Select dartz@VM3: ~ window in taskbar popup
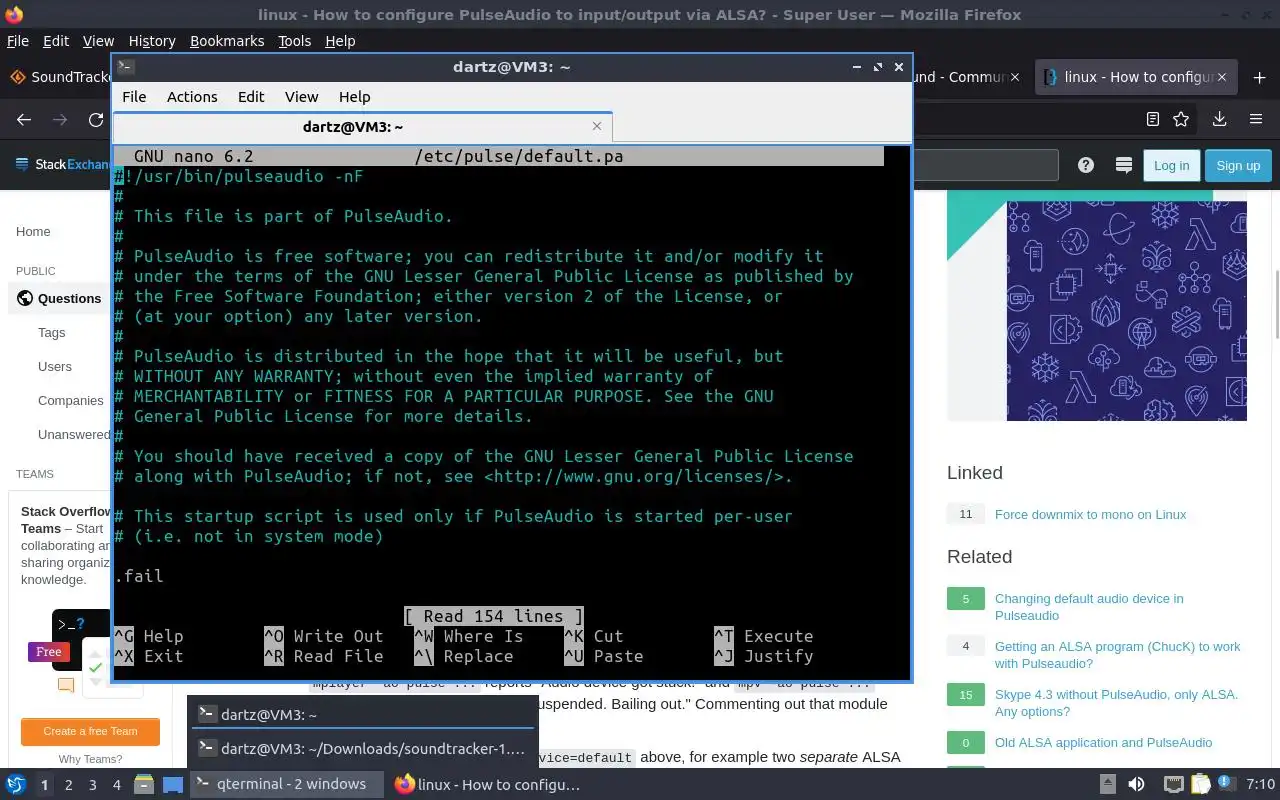 coord(363,714)
